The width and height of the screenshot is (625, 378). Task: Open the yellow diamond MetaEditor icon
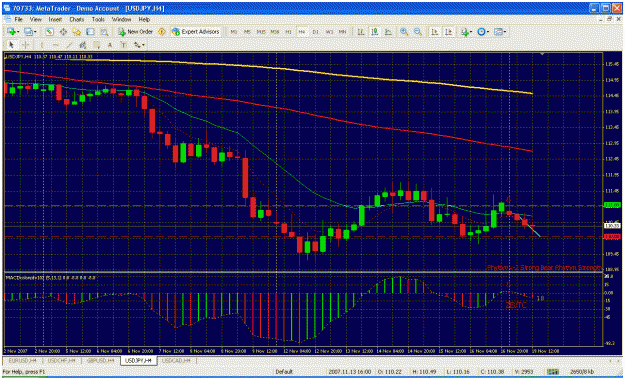coord(162,32)
